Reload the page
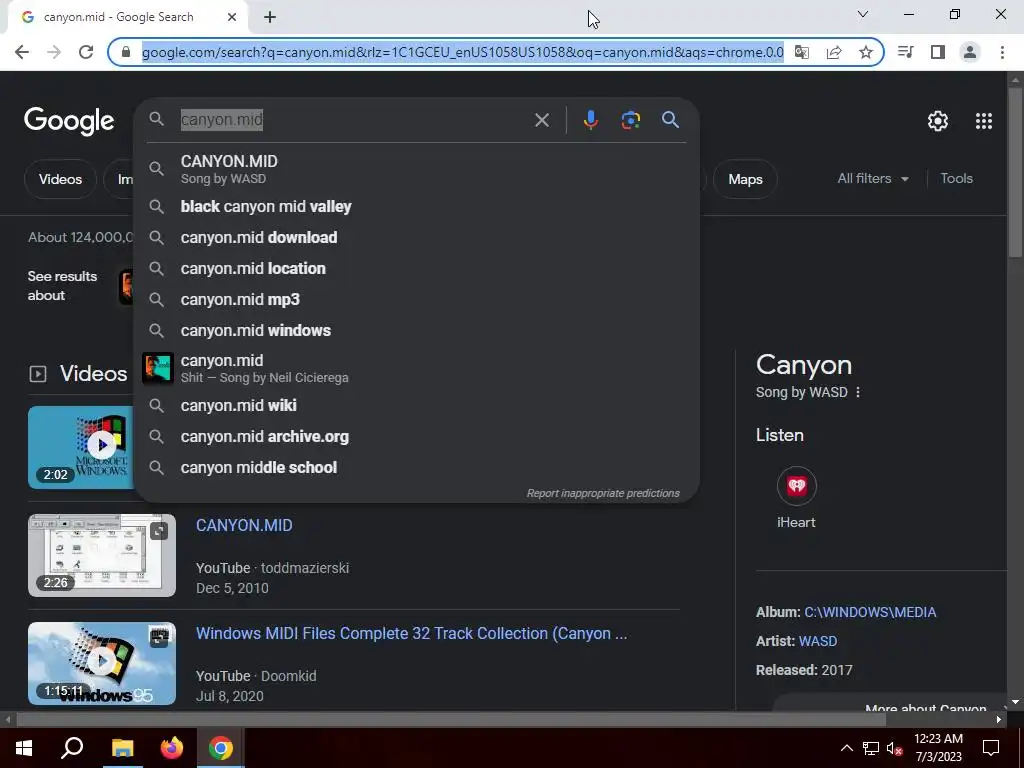1024x768 pixels. [x=86, y=52]
